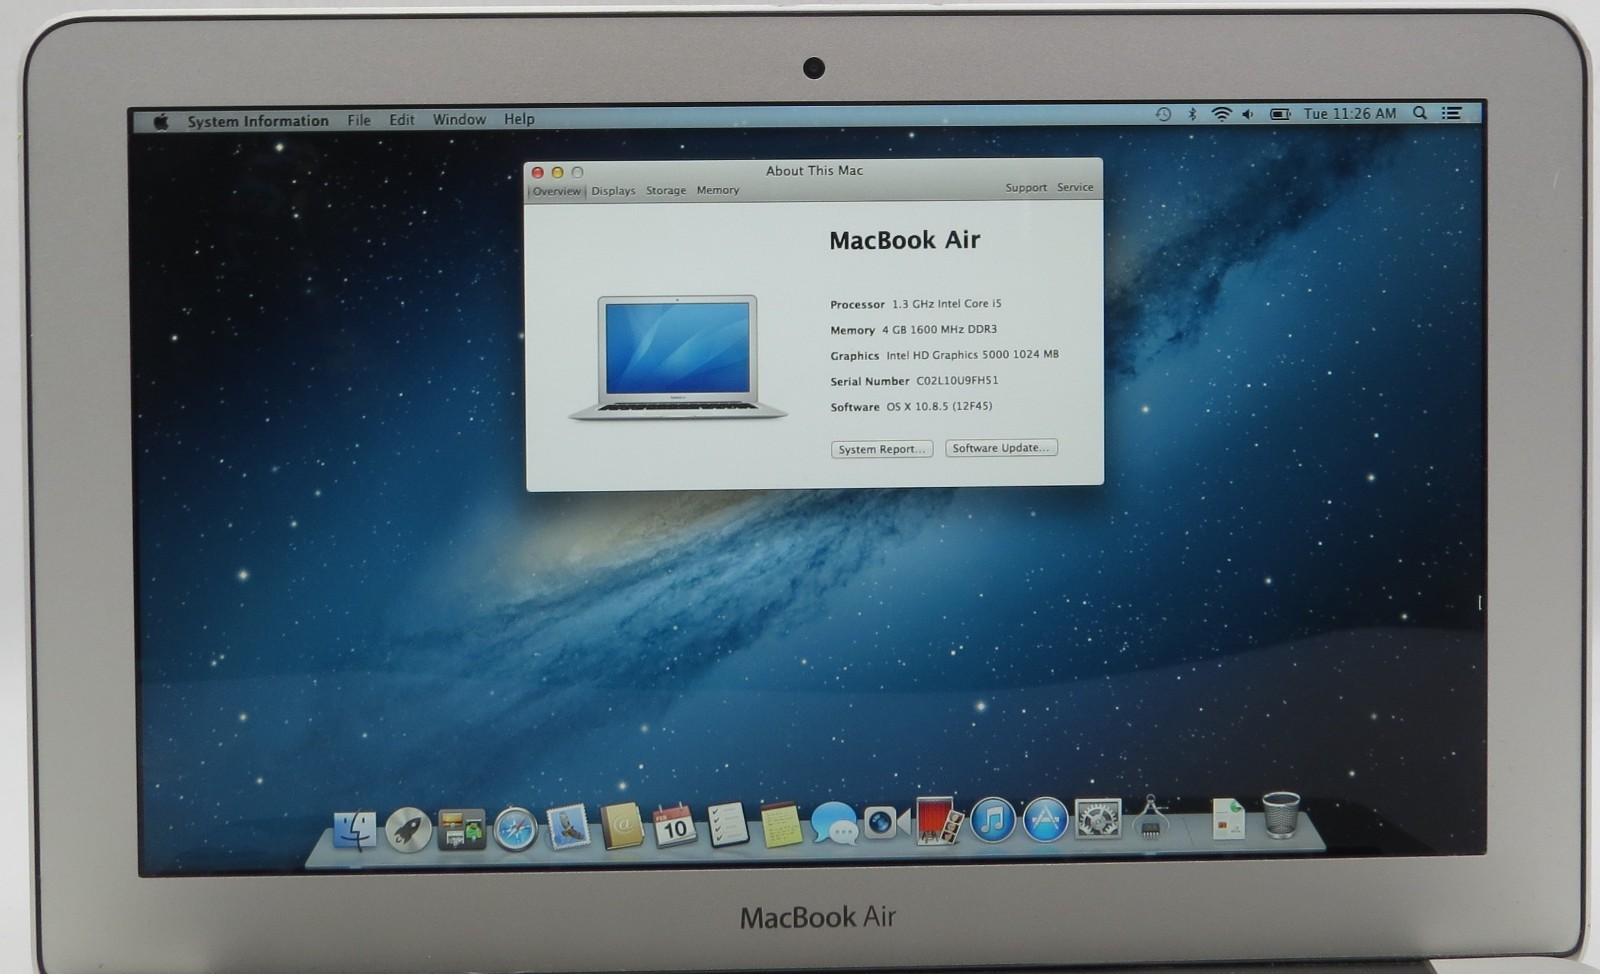This screenshot has height=974, width=1600.
Task: Open the Trash in the Dock
Action: 1281,814
